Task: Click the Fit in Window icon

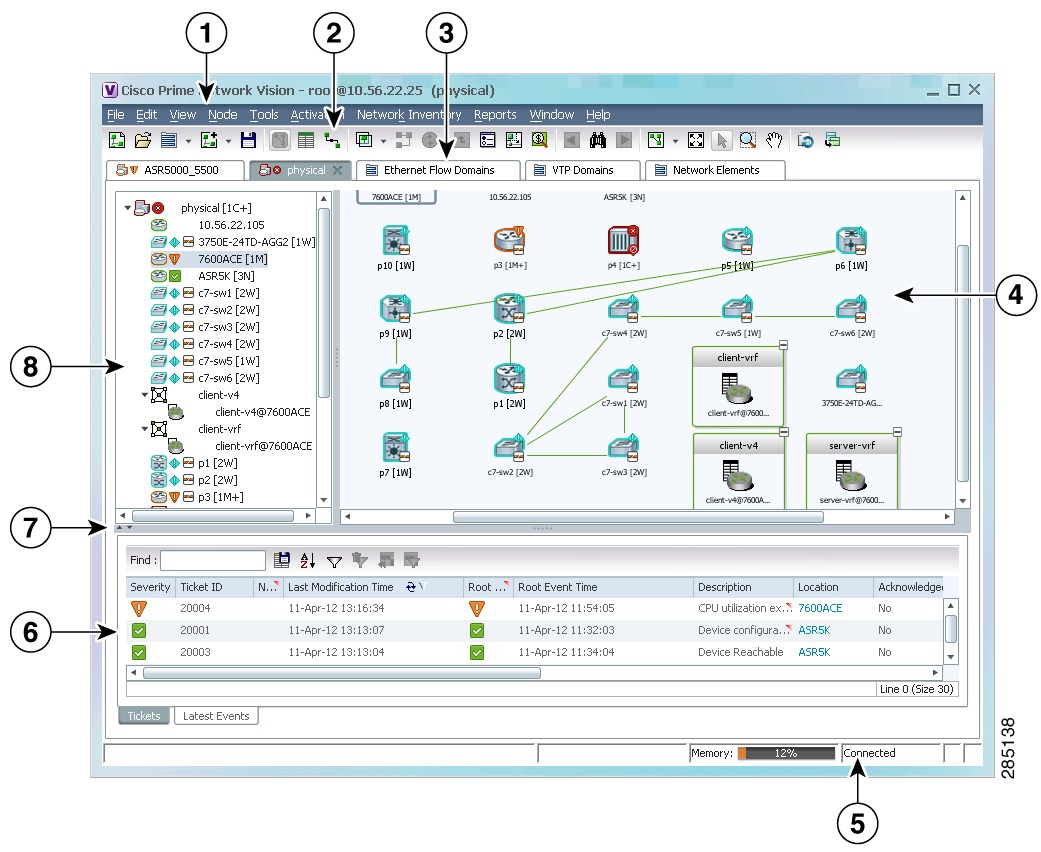Action: (x=696, y=140)
